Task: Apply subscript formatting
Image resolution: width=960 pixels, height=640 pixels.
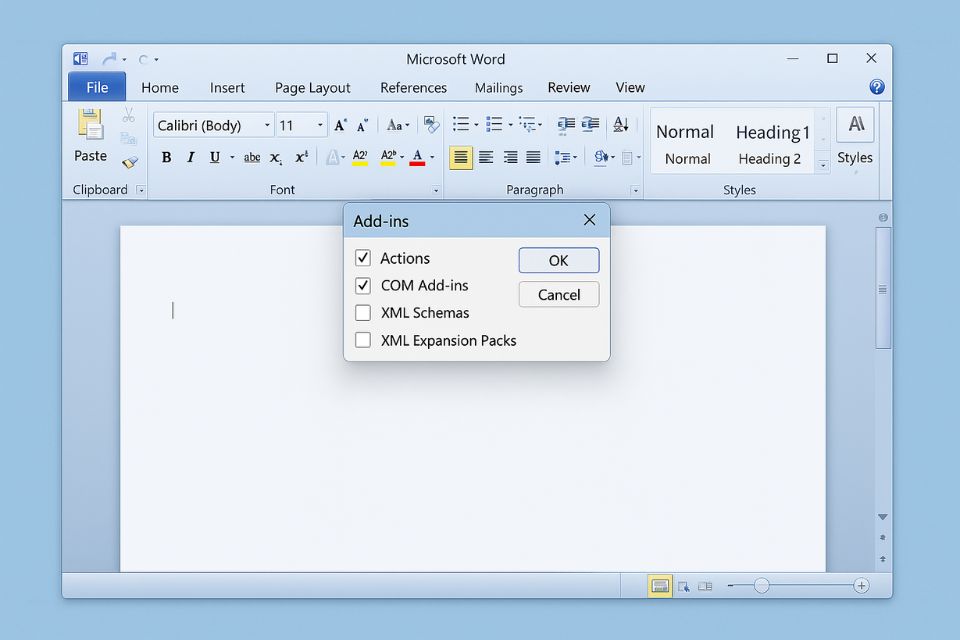Action: [x=276, y=157]
